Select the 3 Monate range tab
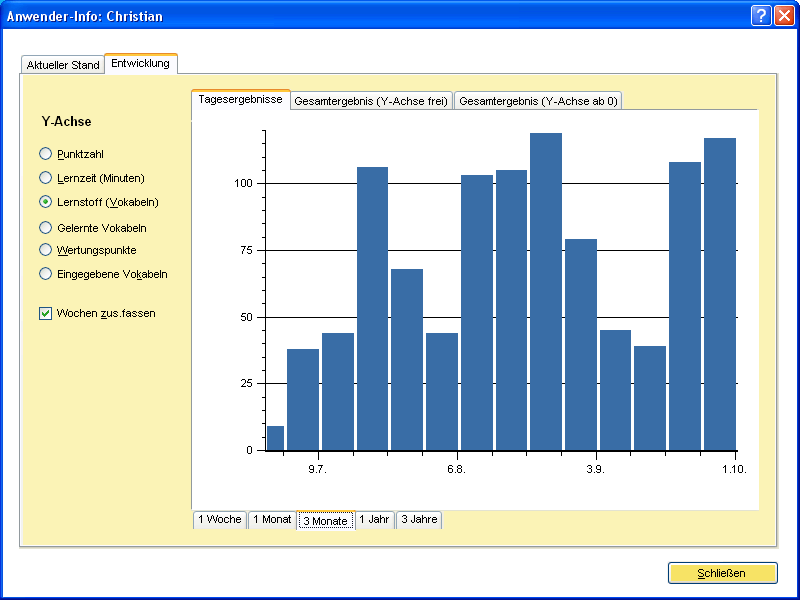 [326, 520]
